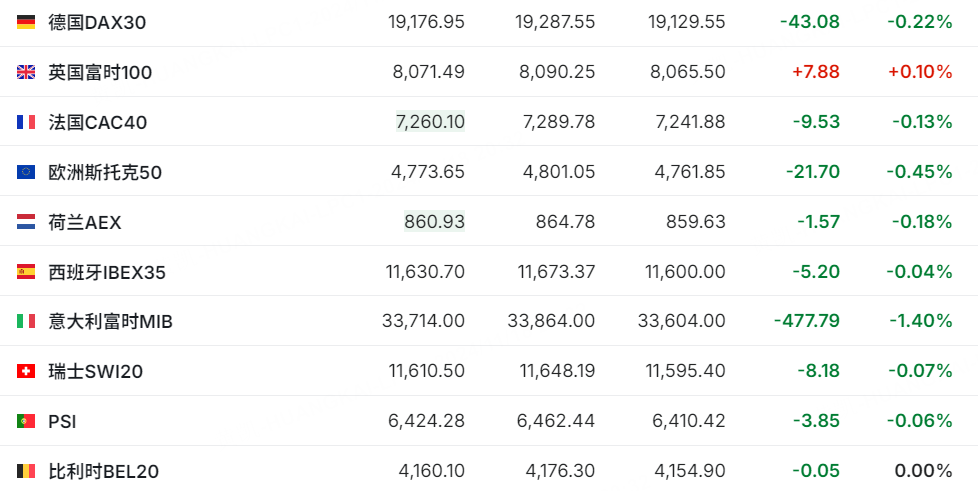978x491 pixels.
Task: Click the French flag icon
Action: coord(26,122)
